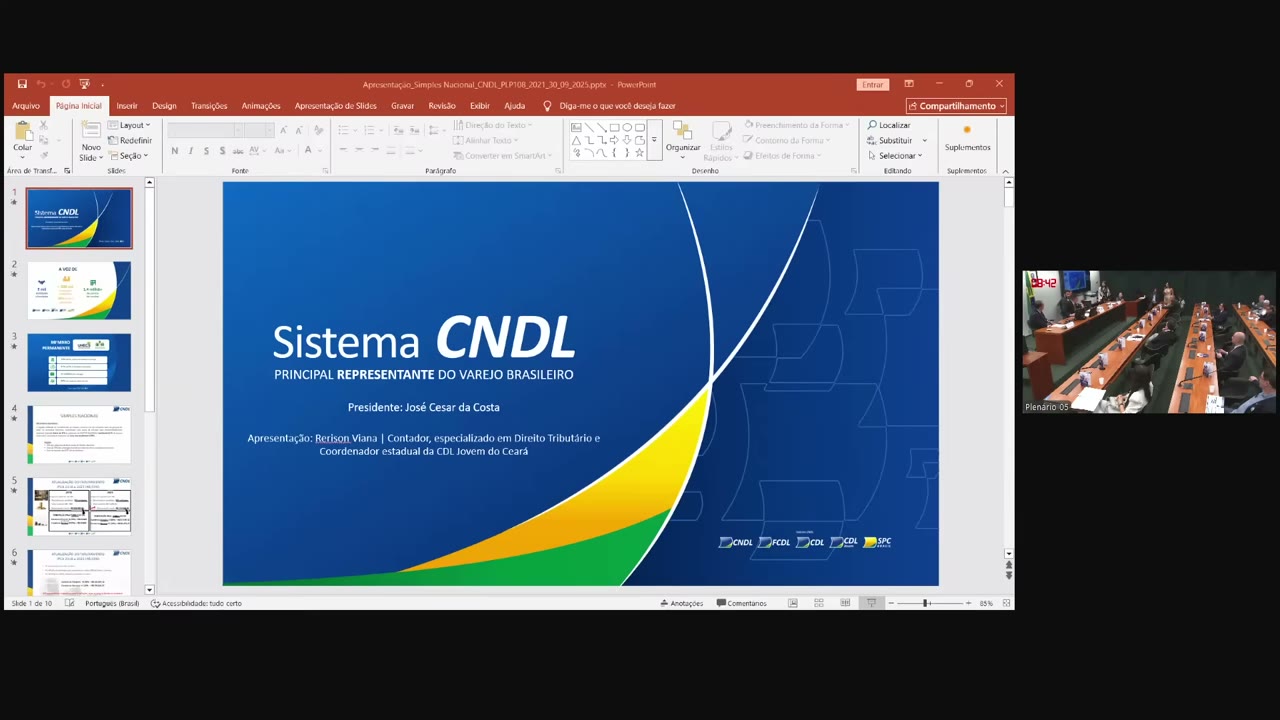Click the strikethrough abc icon

click(x=238, y=151)
